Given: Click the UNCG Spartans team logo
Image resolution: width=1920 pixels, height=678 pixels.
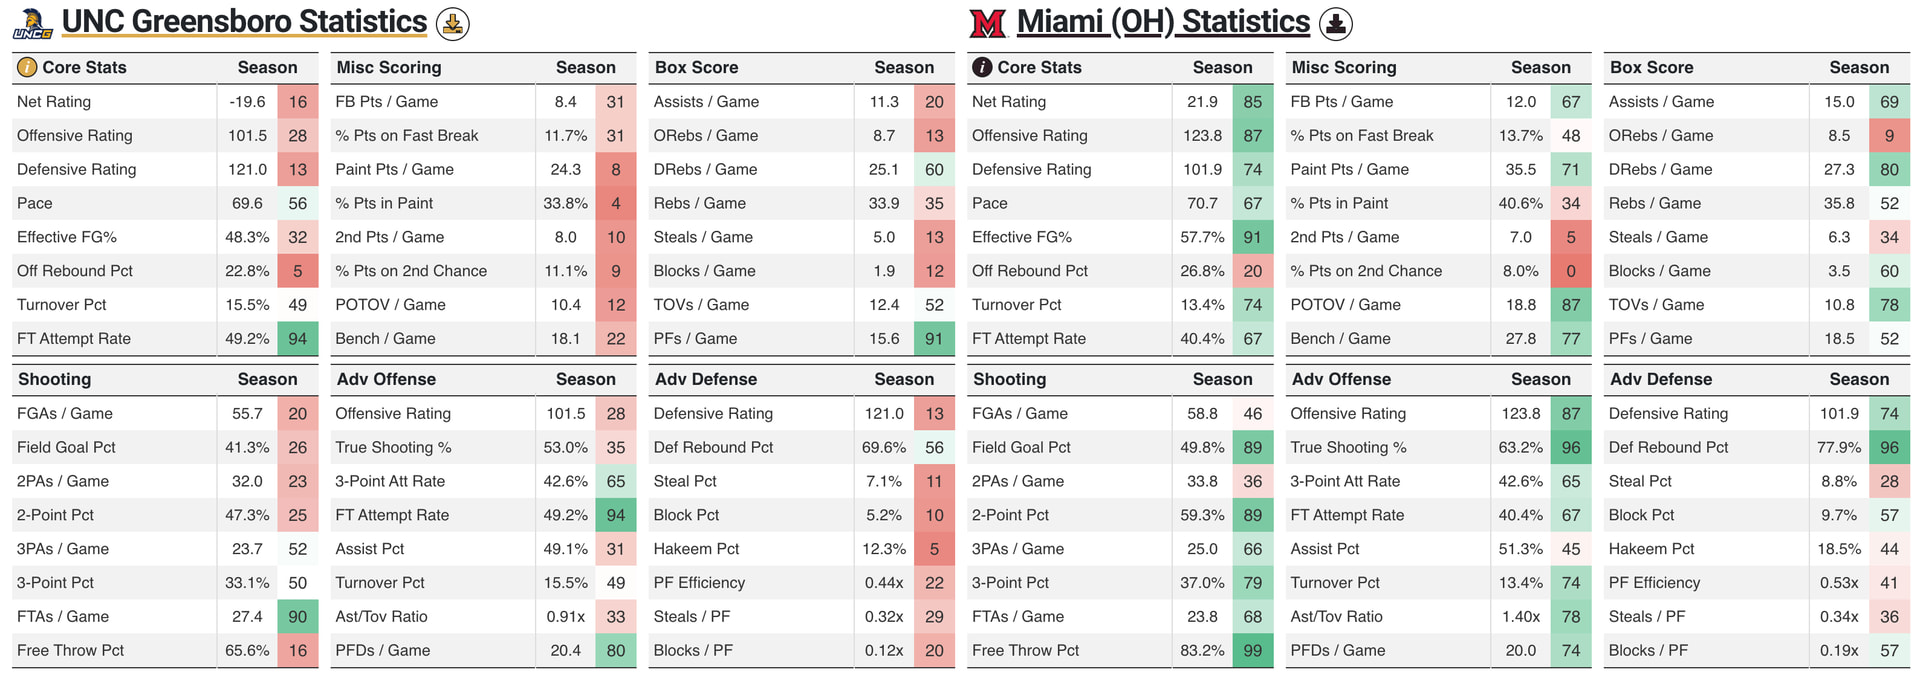Looking at the screenshot, I should 32,24.
